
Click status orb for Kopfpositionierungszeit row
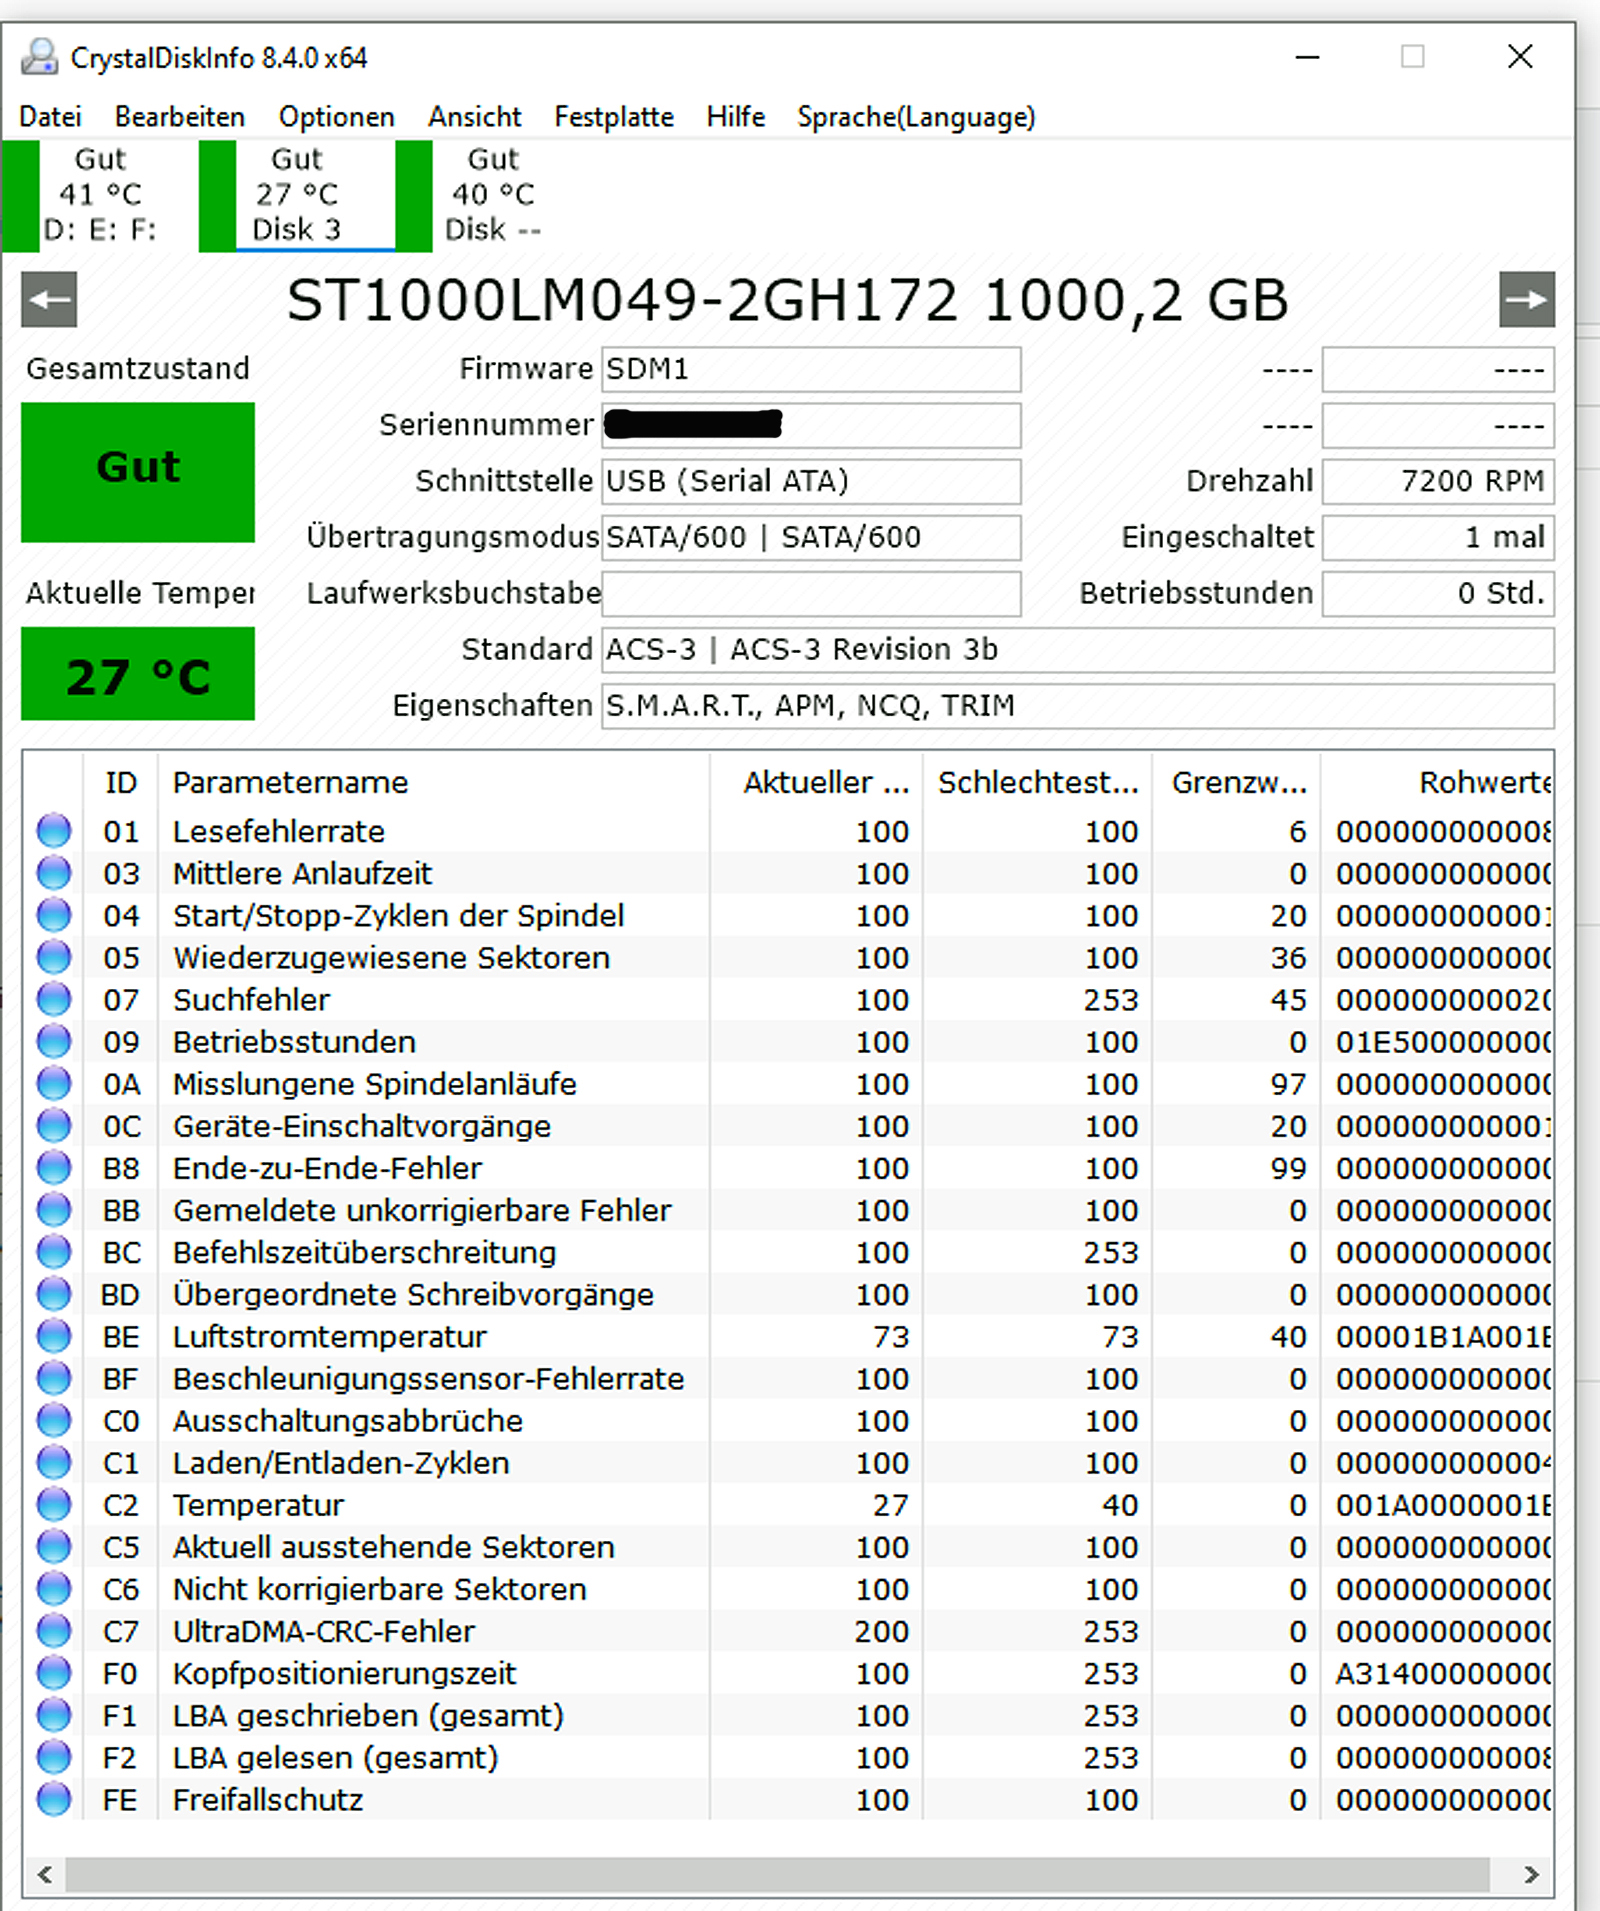coord(54,1673)
